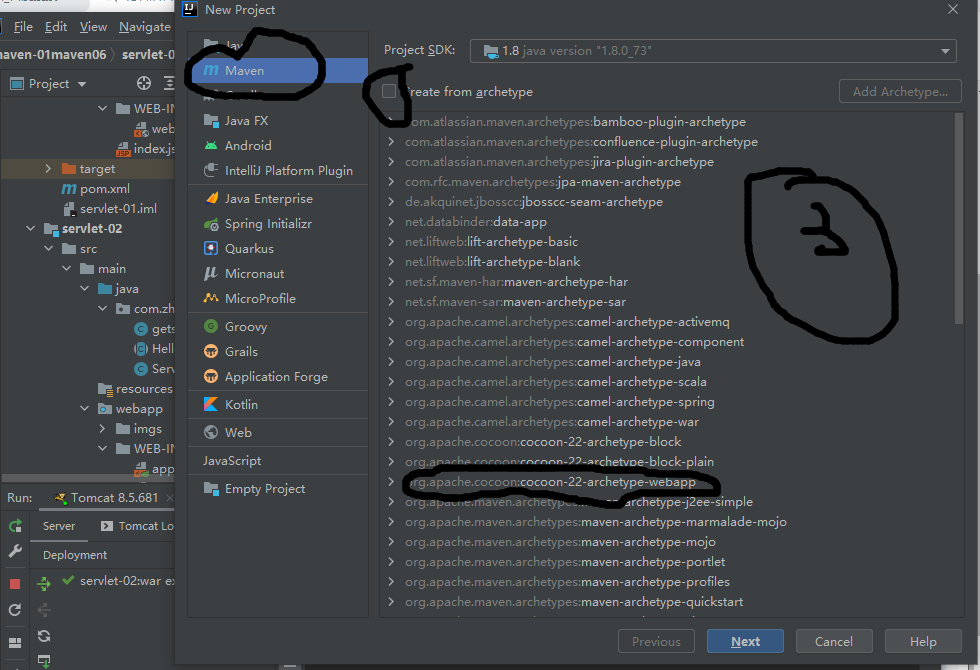Expand the imgs folder in project tree

click(102, 429)
